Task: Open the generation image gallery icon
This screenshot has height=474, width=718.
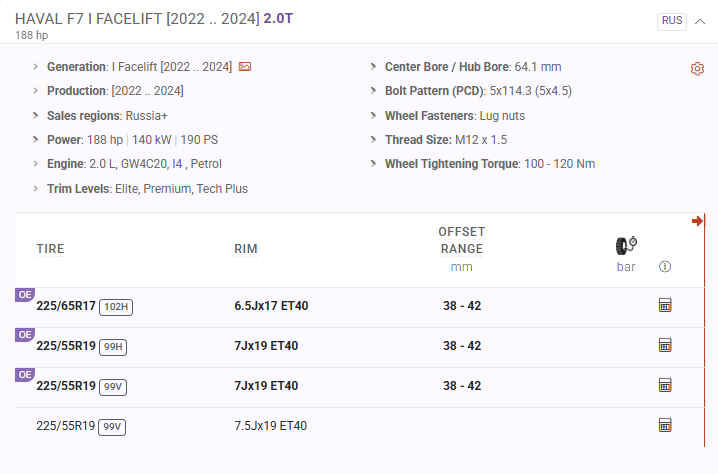Action: tap(245, 67)
